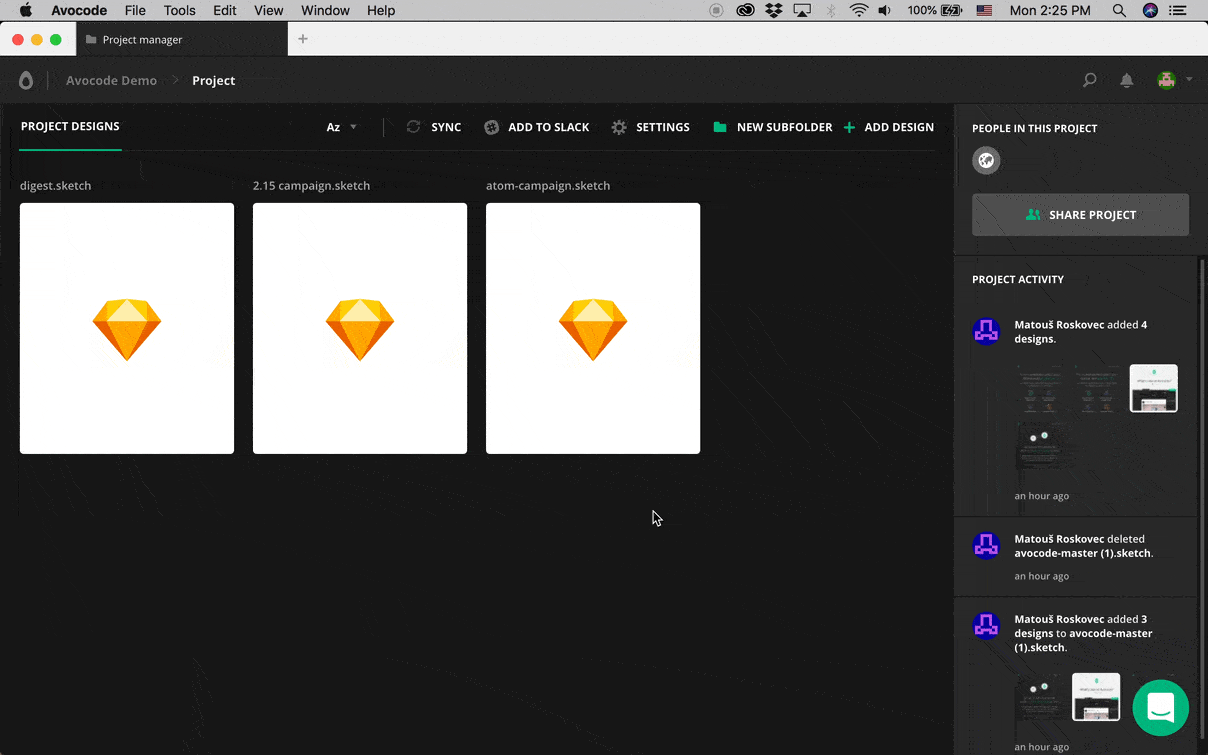The width and height of the screenshot is (1208, 755).
Task: Click the Dropbox menu bar icon
Action: click(x=773, y=10)
